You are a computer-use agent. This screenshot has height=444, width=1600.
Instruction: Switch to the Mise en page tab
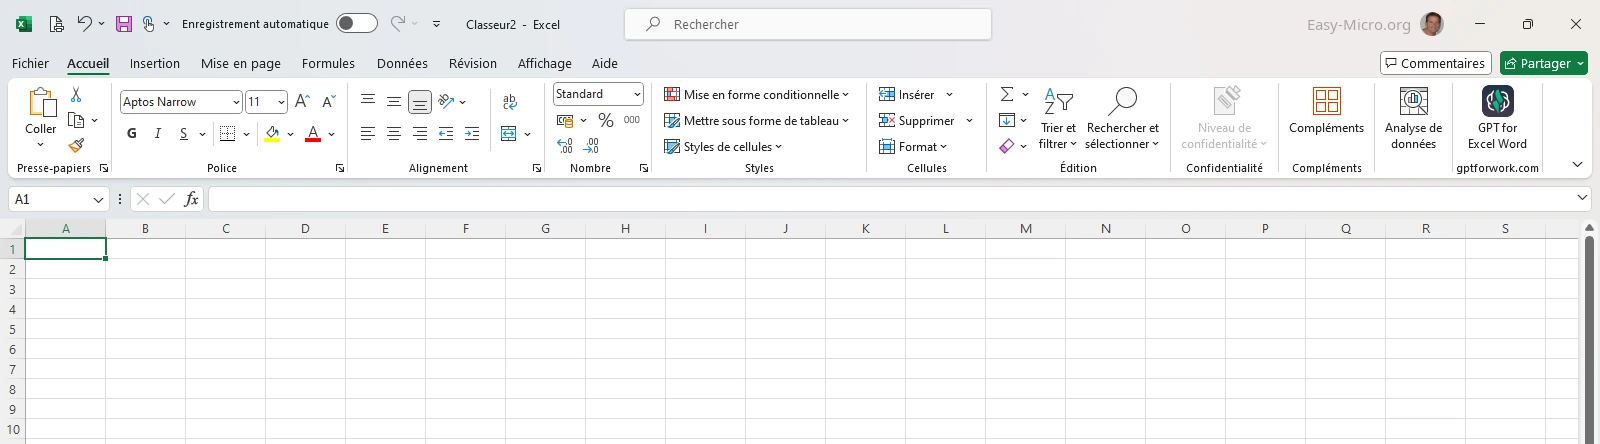pos(241,63)
